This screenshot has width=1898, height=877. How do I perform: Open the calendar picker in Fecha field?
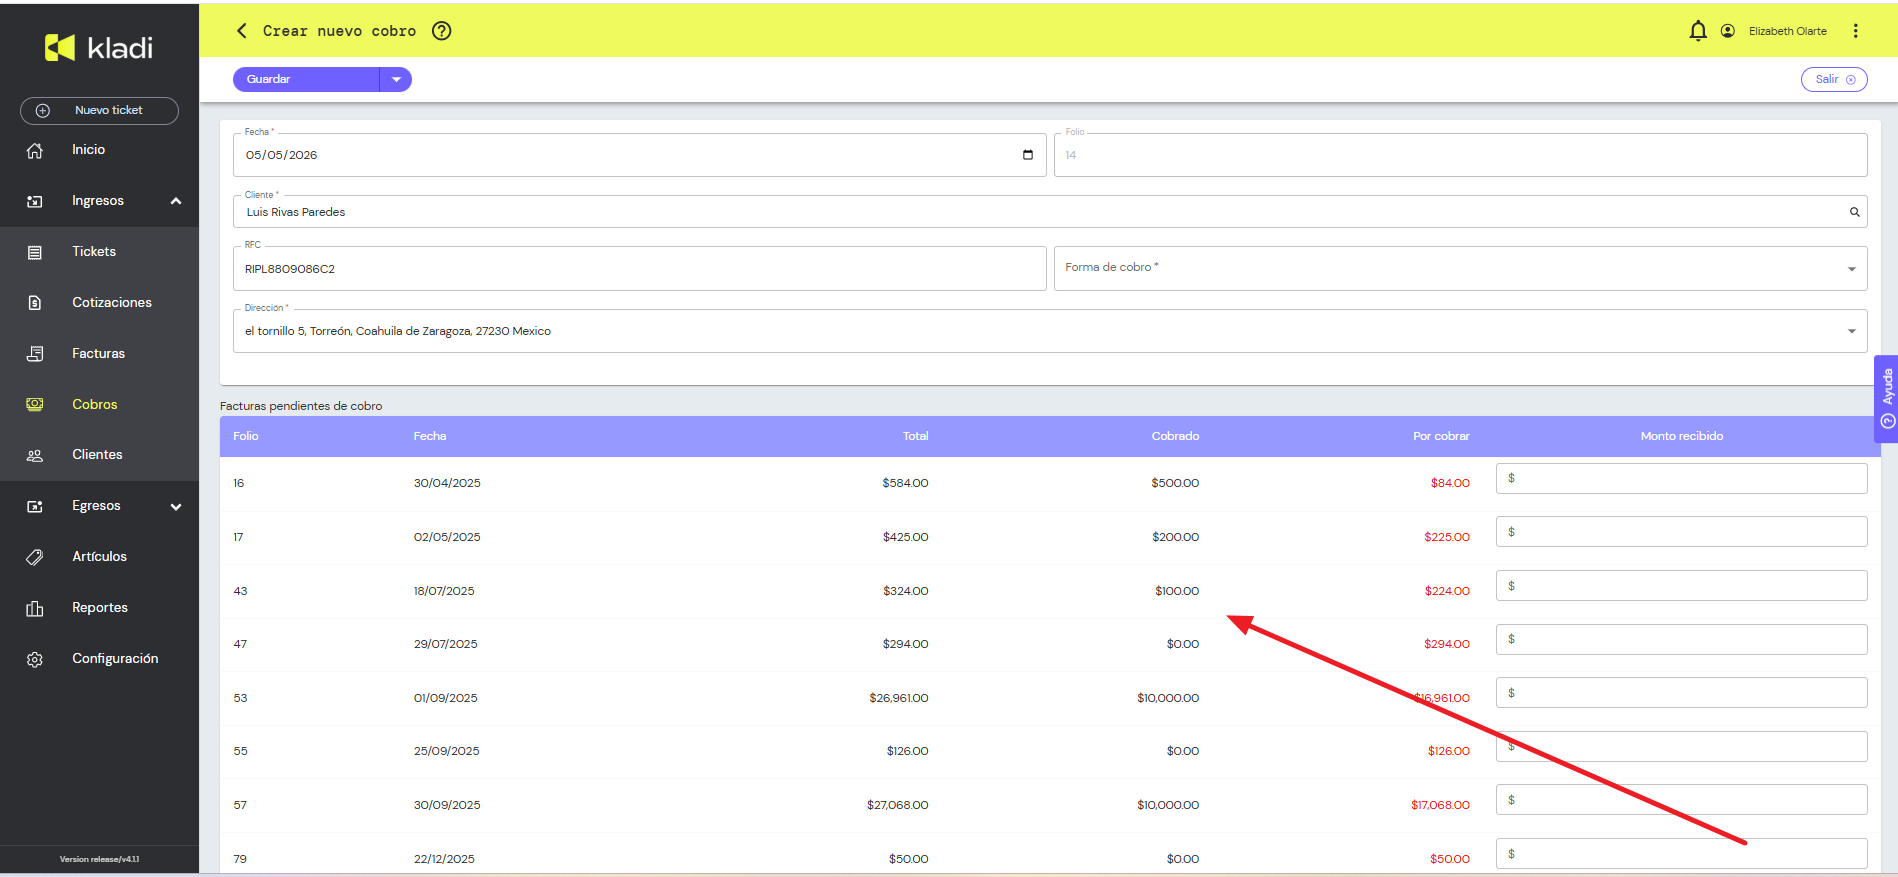click(x=1027, y=155)
